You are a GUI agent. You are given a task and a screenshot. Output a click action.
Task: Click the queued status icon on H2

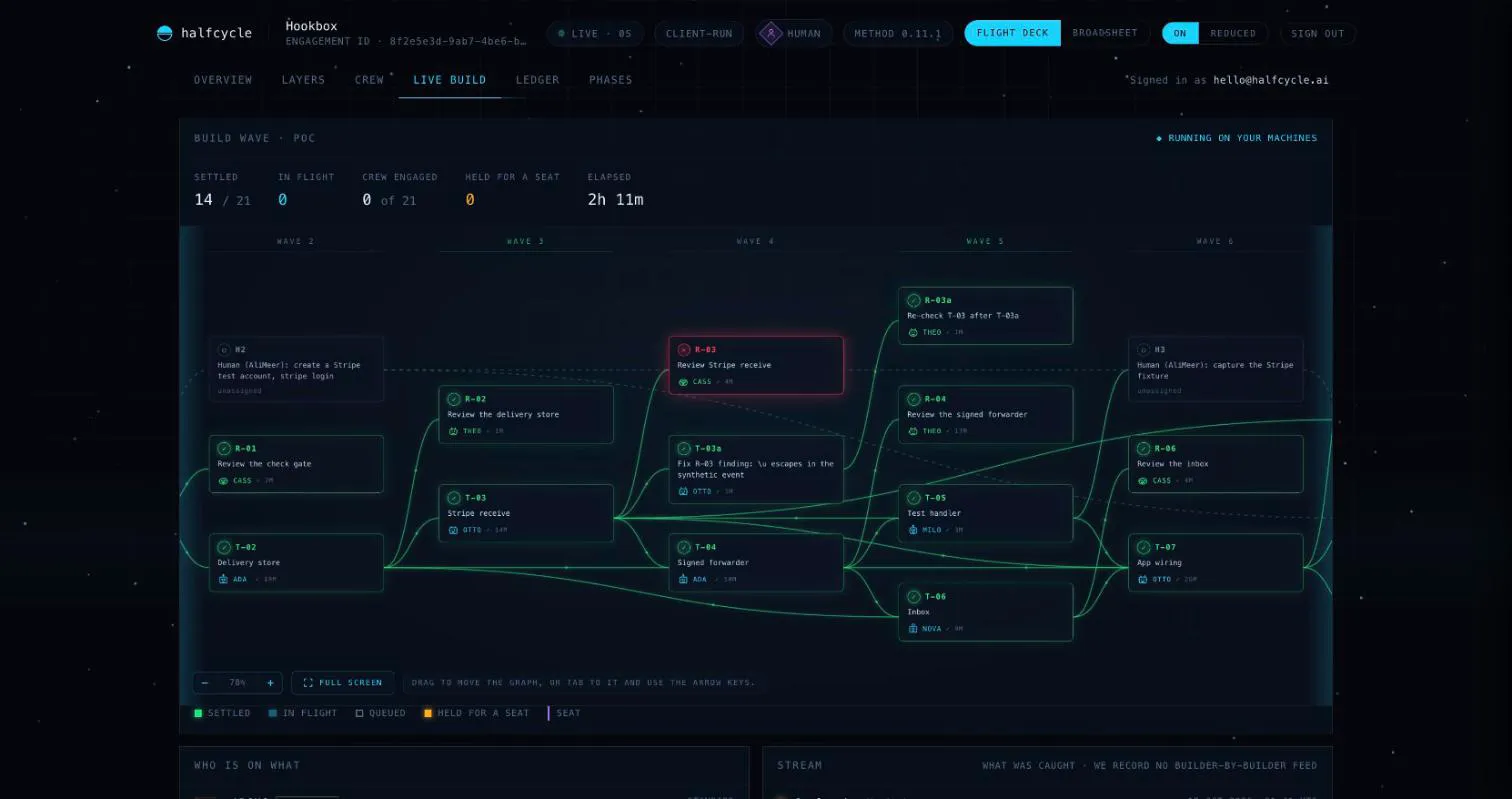point(224,350)
